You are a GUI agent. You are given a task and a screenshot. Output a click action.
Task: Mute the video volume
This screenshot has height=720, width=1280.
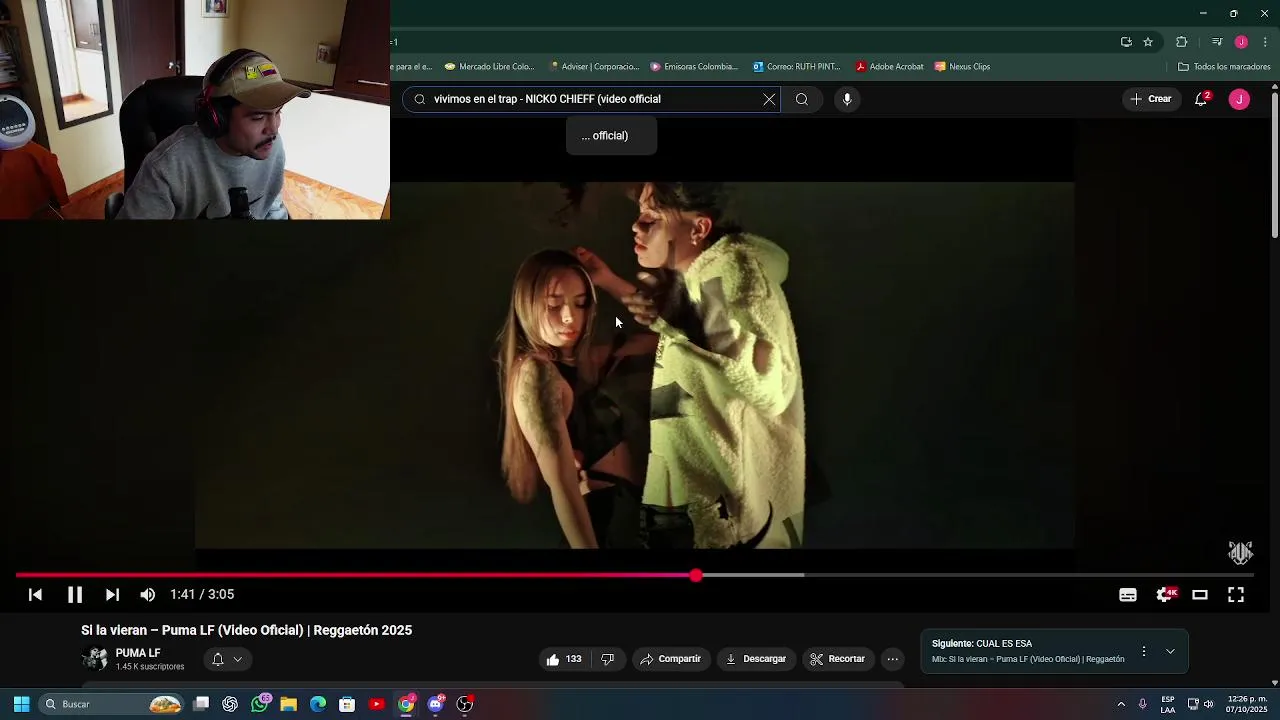click(148, 595)
